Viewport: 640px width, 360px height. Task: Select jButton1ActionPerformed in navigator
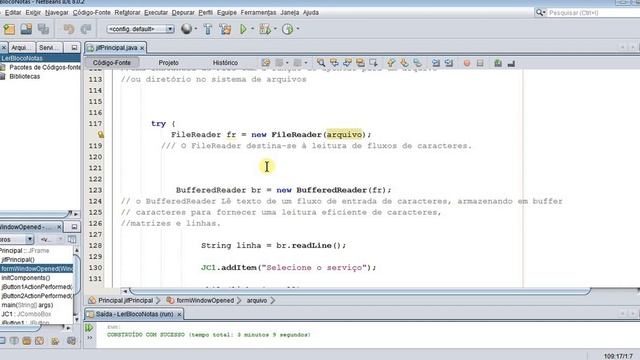click(x=37, y=287)
